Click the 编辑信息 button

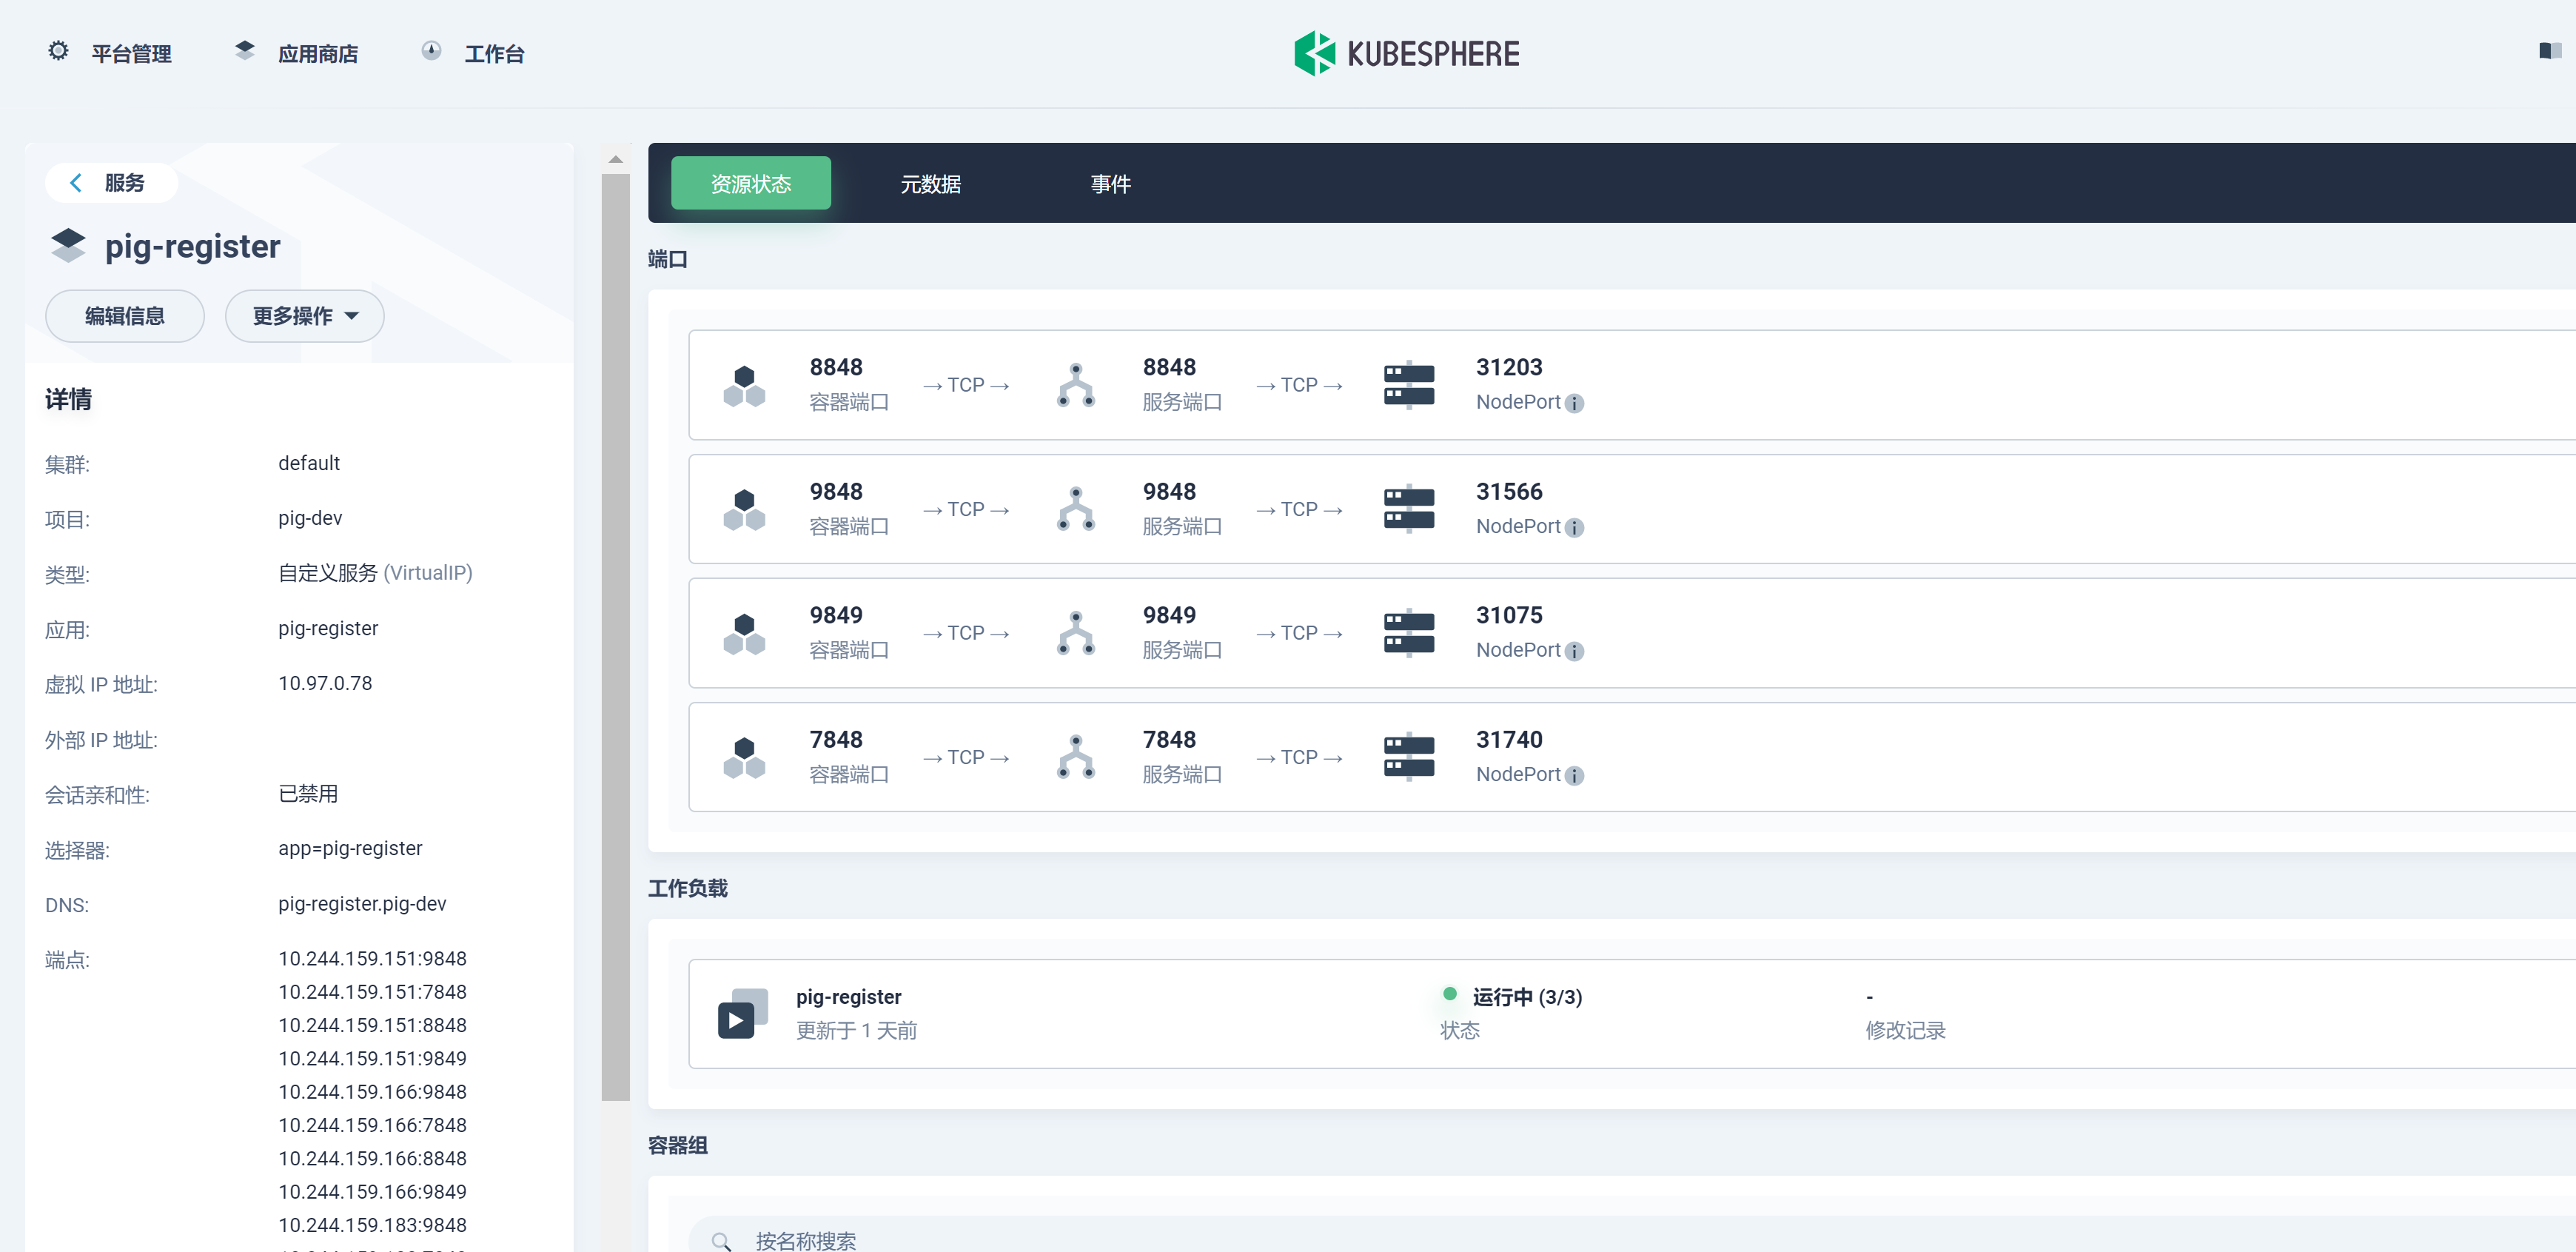click(125, 316)
